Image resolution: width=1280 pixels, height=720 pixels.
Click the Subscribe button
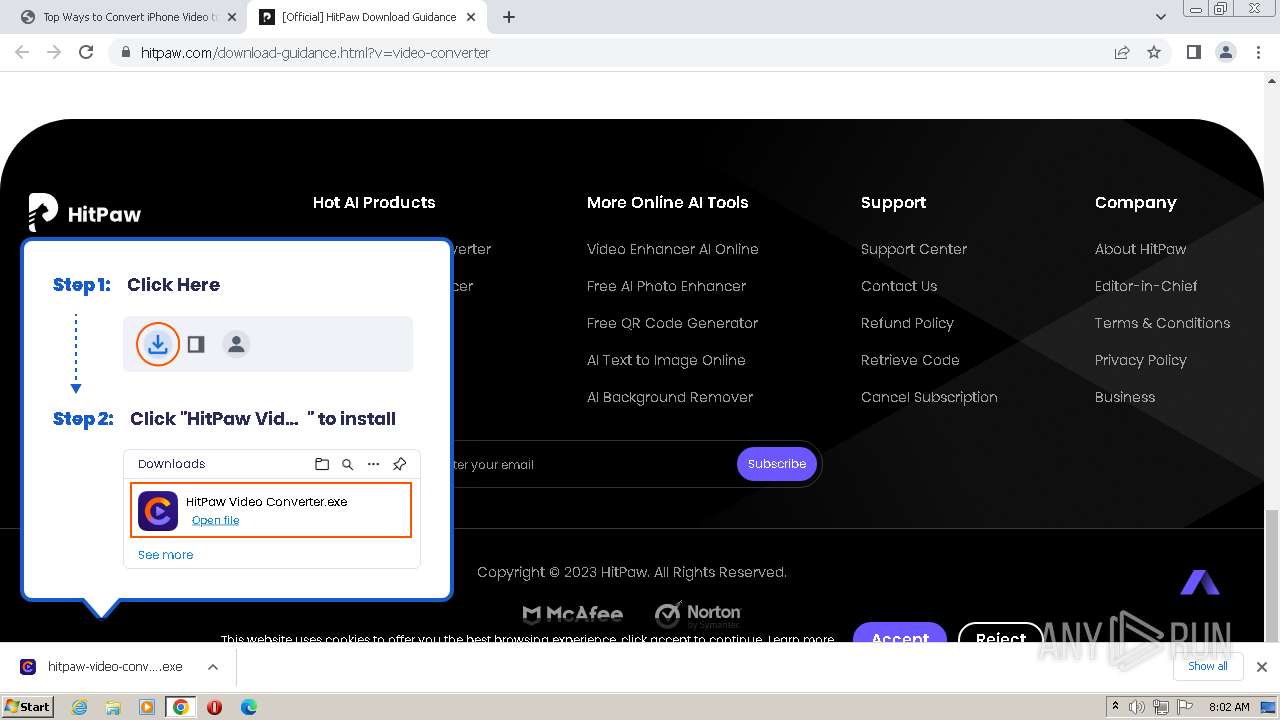tap(777, 464)
